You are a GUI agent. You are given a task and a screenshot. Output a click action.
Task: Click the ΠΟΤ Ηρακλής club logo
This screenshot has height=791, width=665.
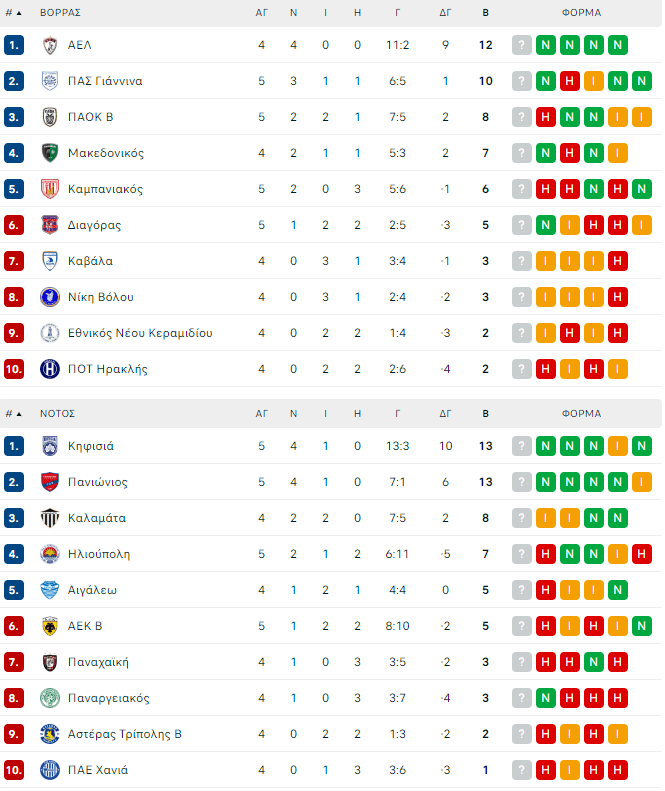click(x=50, y=369)
